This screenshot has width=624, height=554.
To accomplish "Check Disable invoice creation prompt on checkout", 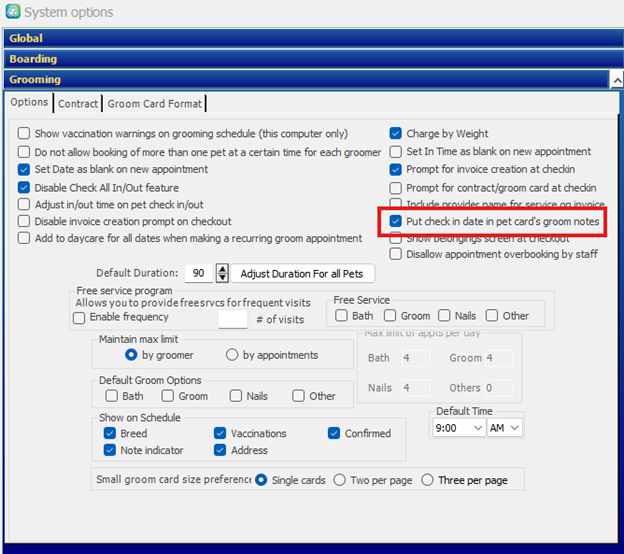I will point(24,221).
